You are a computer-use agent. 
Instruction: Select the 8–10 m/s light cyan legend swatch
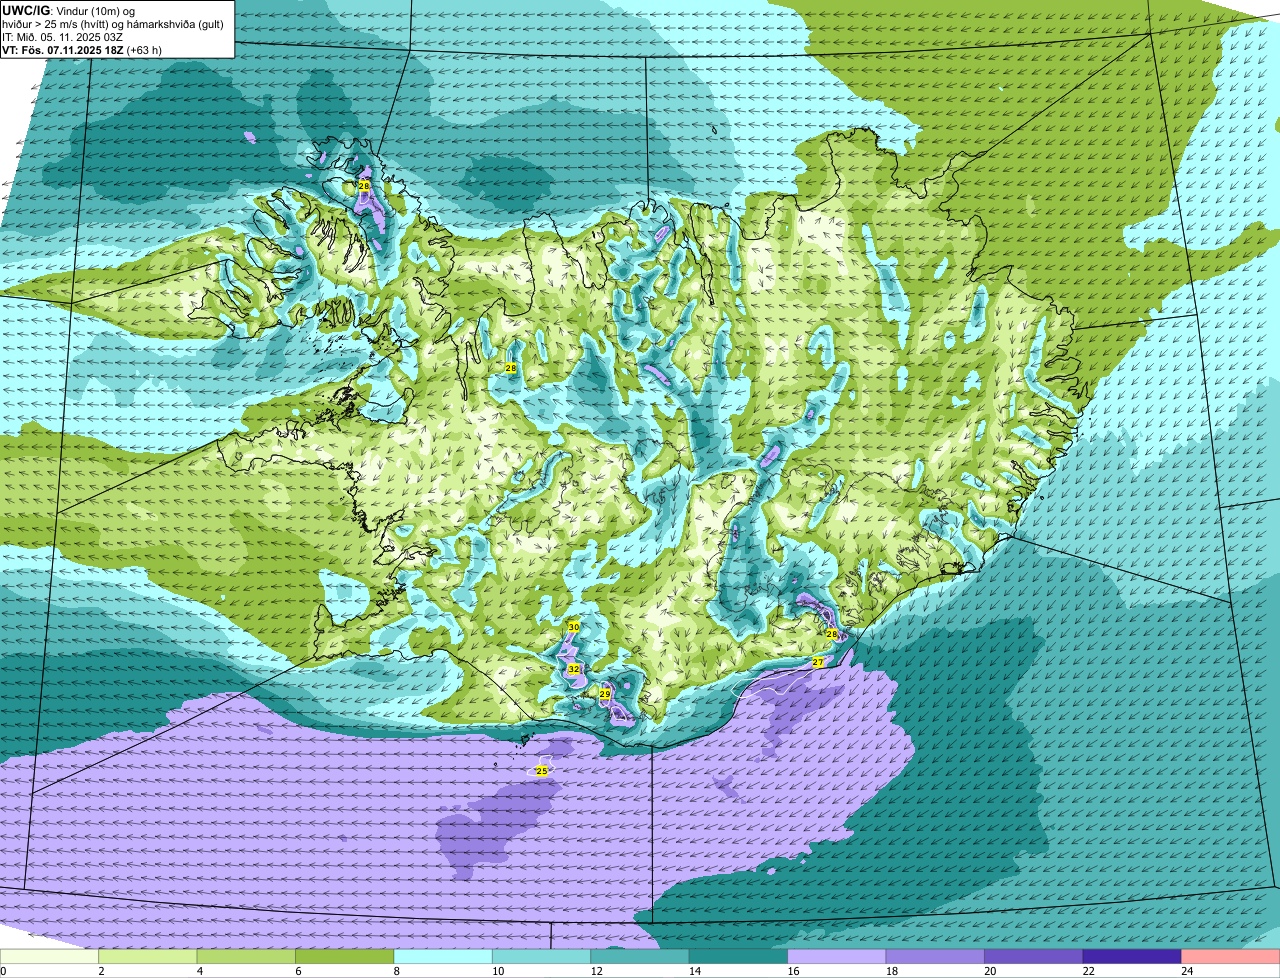pyautogui.click(x=444, y=956)
